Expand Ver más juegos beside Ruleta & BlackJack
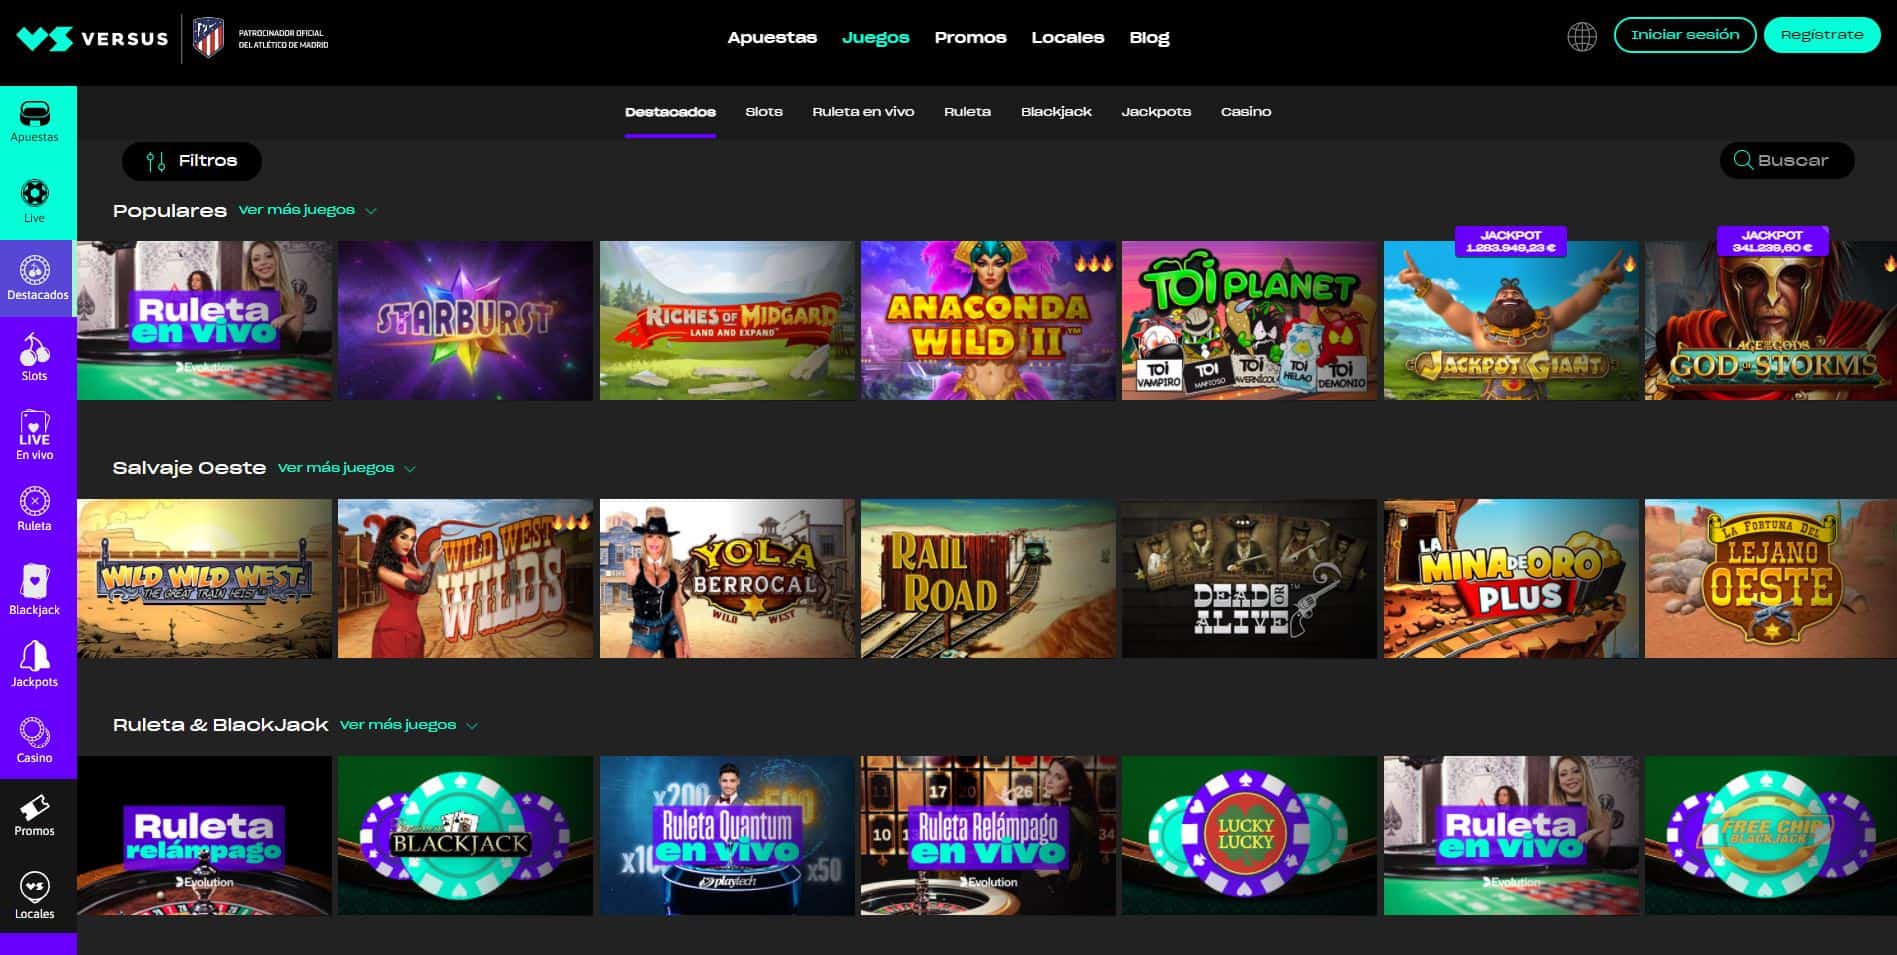This screenshot has height=955, width=1897. (408, 725)
